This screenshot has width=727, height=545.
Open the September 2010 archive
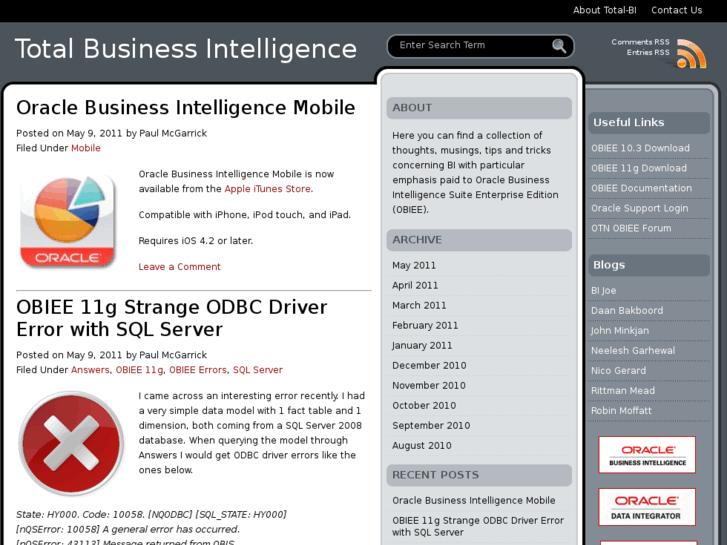(x=431, y=425)
